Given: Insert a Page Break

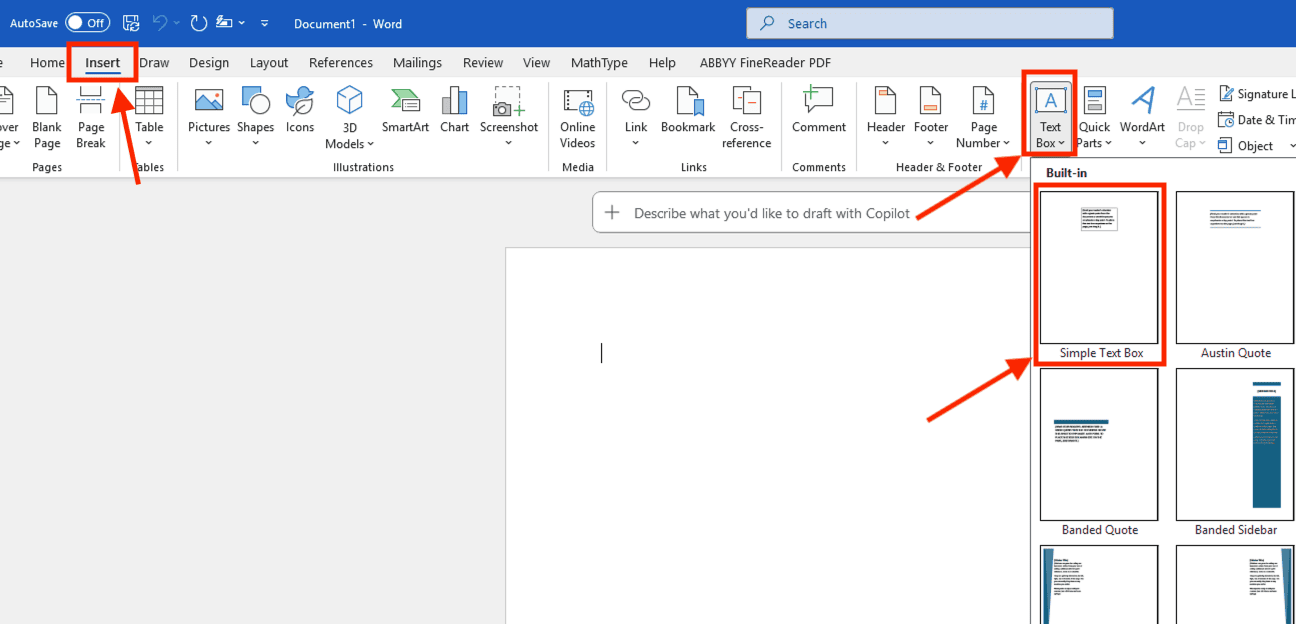Looking at the screenshot, I should (91, 113).
